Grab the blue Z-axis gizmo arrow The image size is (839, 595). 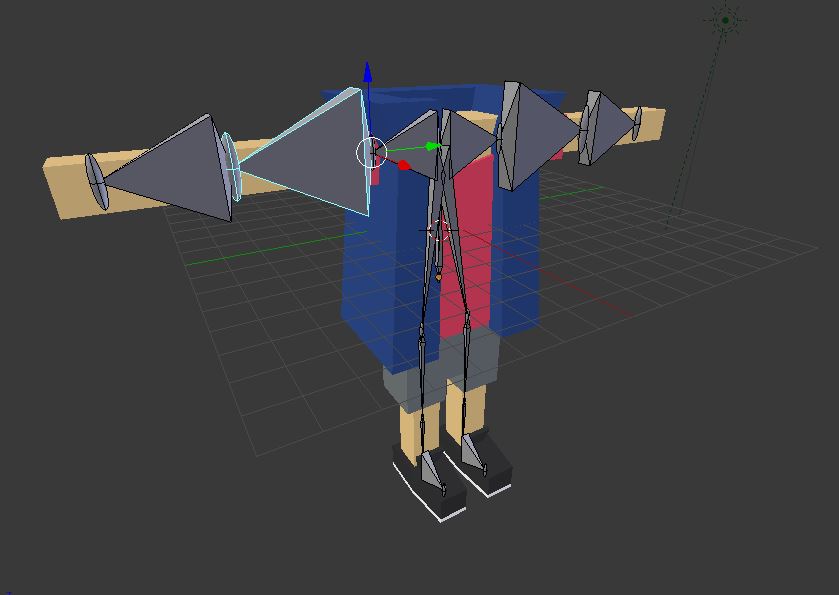pyautogui.click(x=368, y=73)
